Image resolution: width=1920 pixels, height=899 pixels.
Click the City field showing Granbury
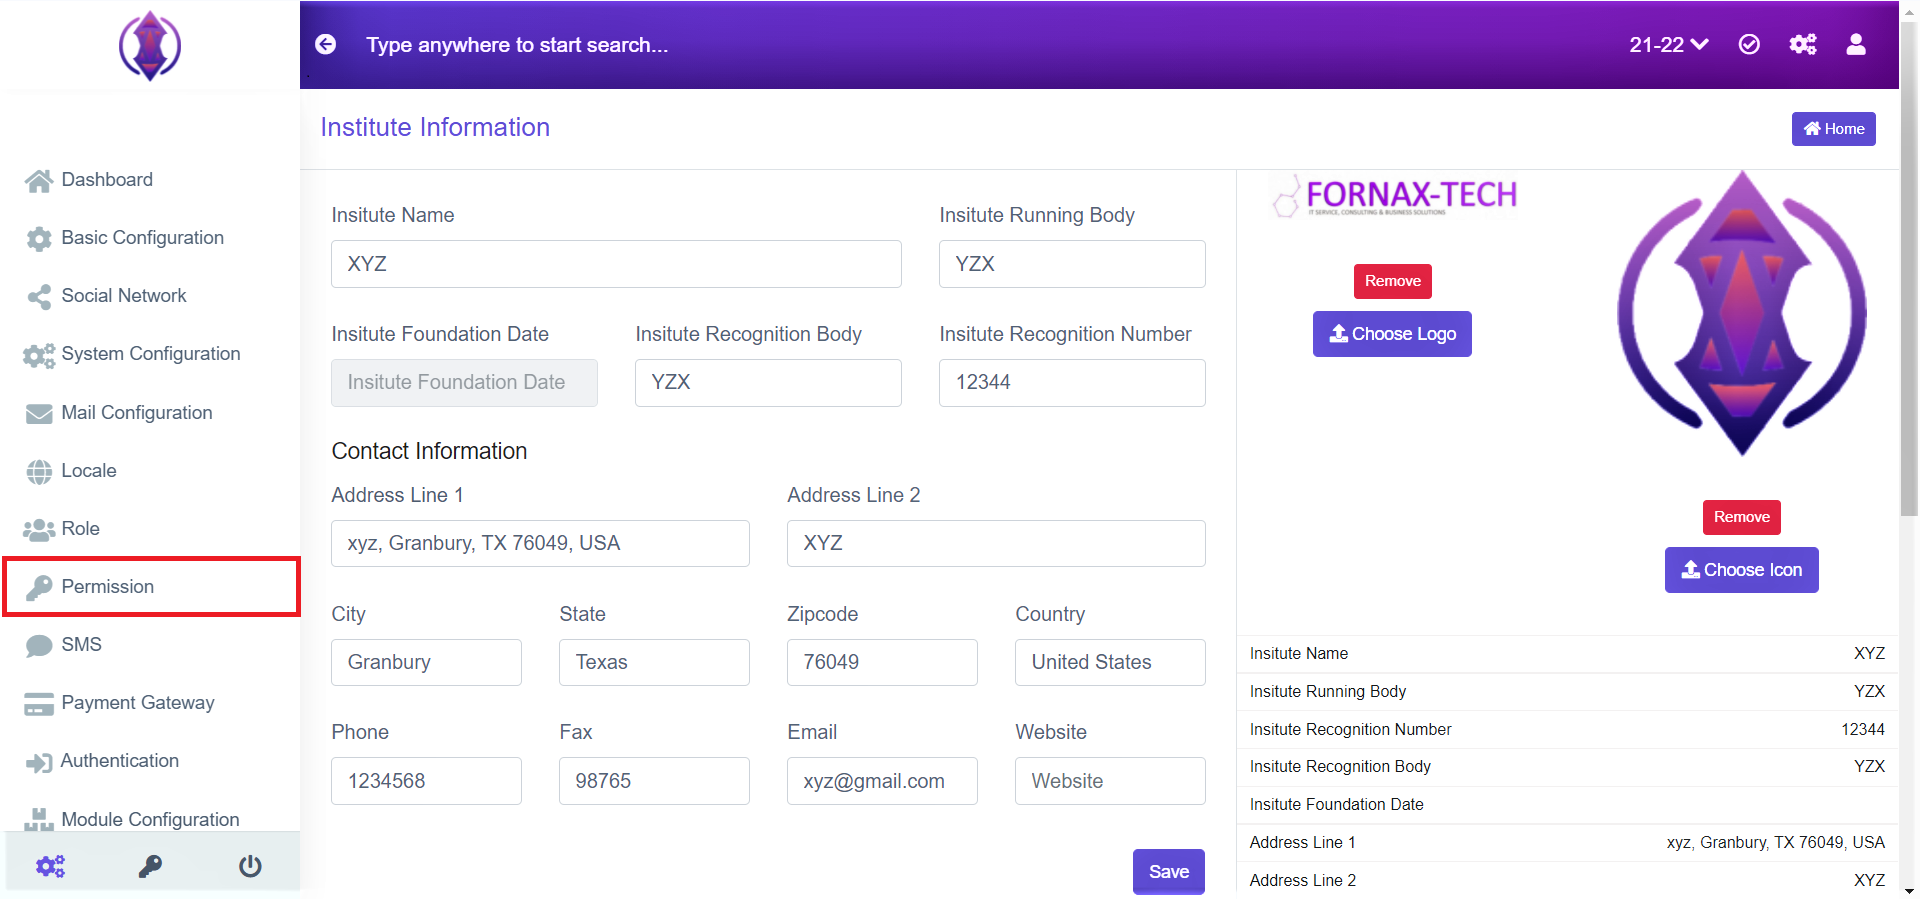(x=426, y=662)
